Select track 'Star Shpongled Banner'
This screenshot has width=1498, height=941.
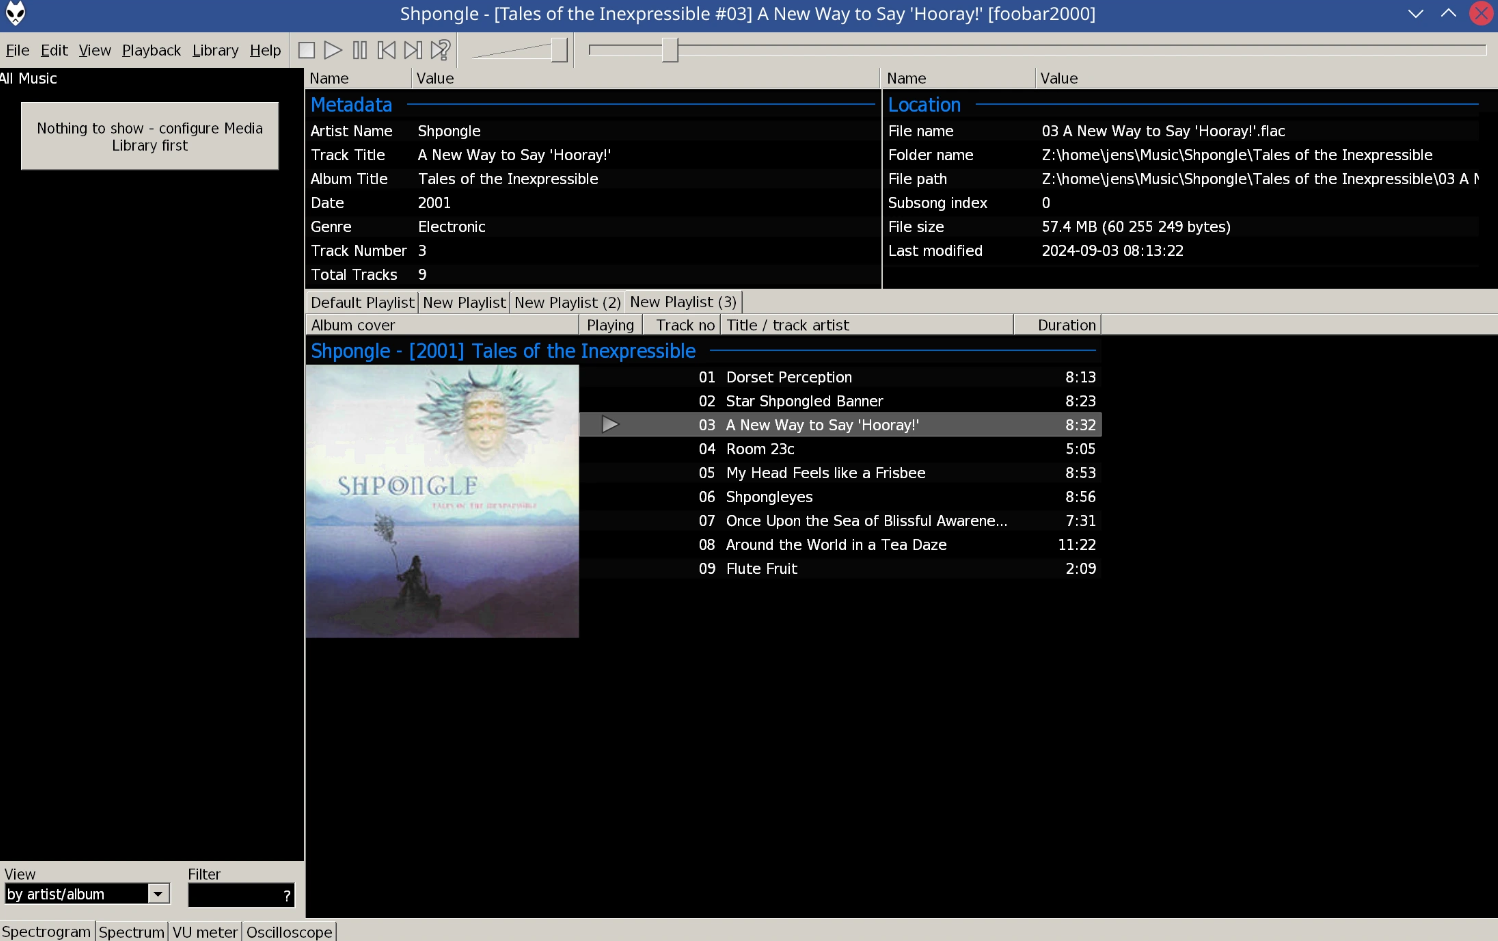pos(804,401)
